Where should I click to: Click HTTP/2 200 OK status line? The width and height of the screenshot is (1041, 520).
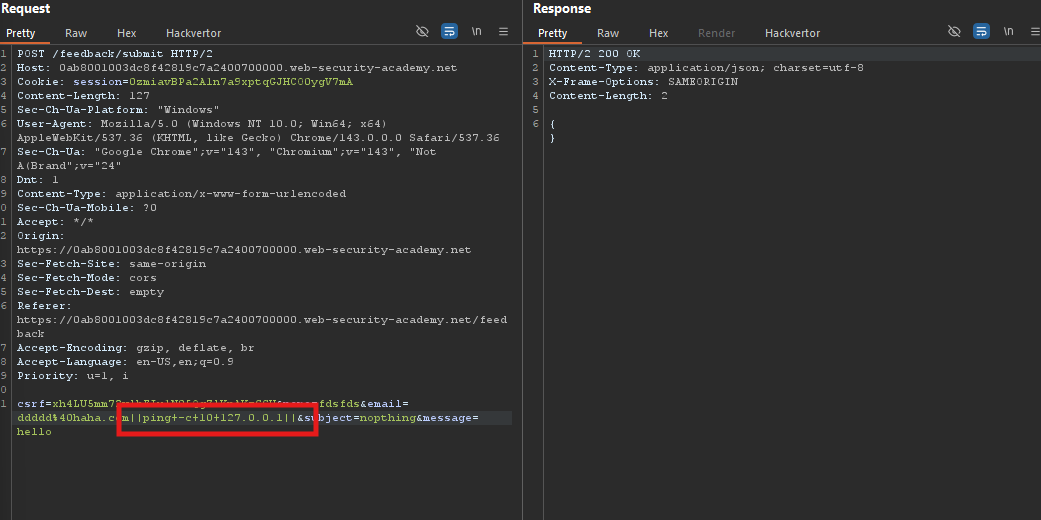coord(594,54)
